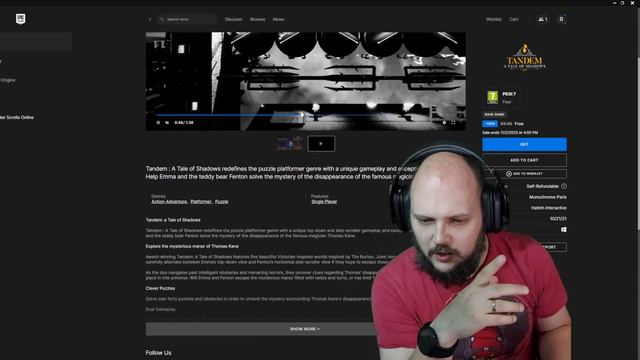640x360 pixels.
Task: Open the Cart link
Action: 513,19
